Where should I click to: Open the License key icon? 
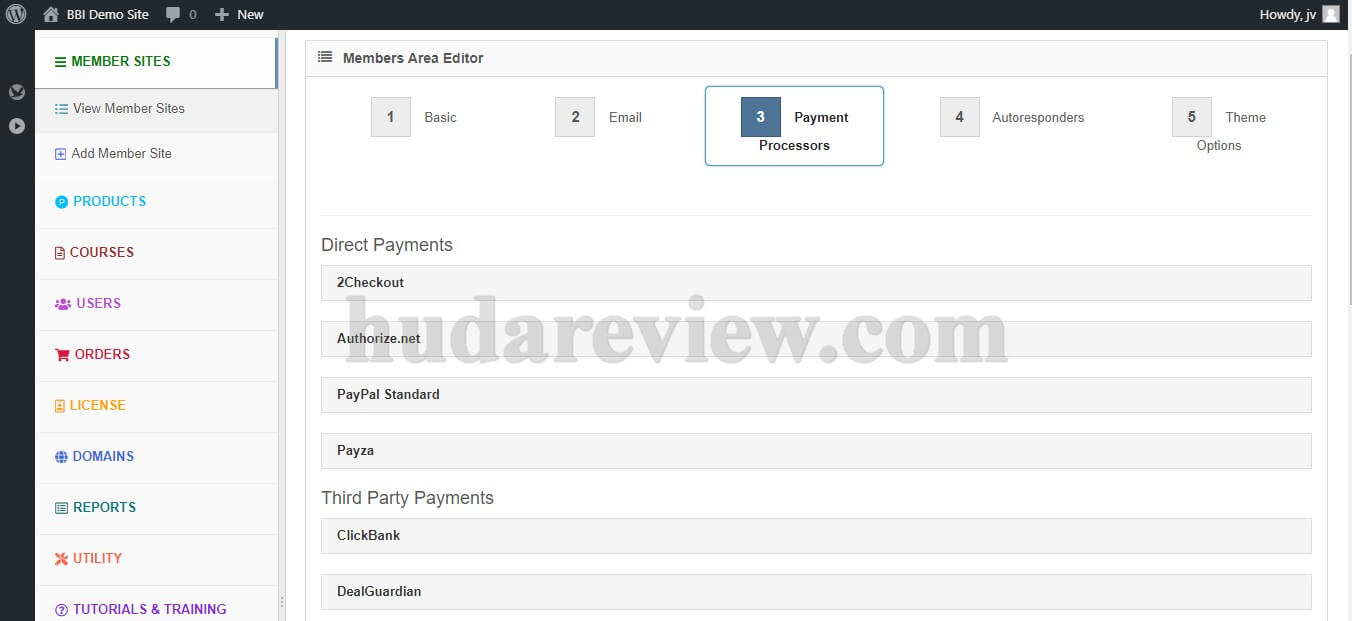click(x=61, y=405)
